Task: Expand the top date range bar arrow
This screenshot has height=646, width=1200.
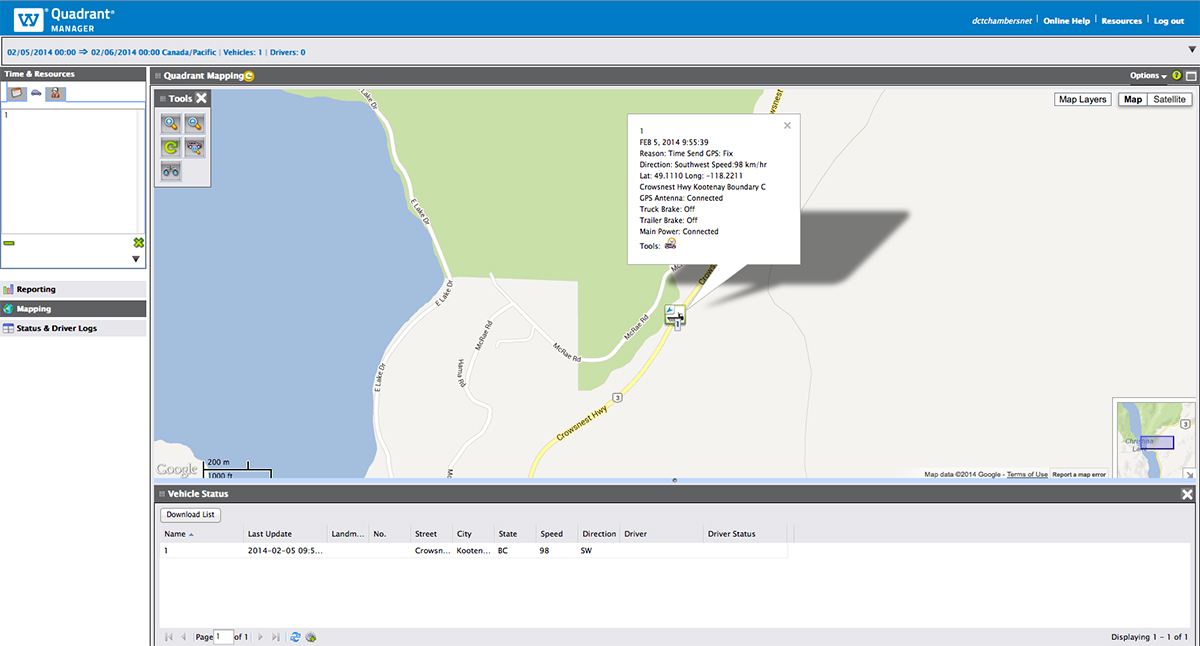Action: [x=1191, y=50]
